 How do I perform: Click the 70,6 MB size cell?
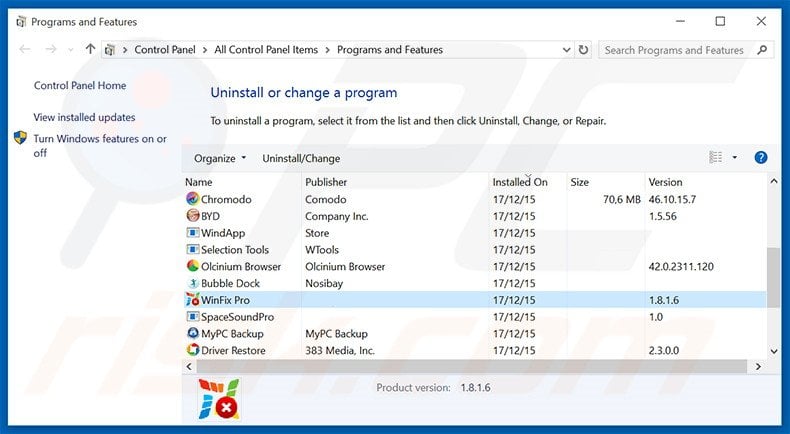pyautogui.click(x=622, y=199)
